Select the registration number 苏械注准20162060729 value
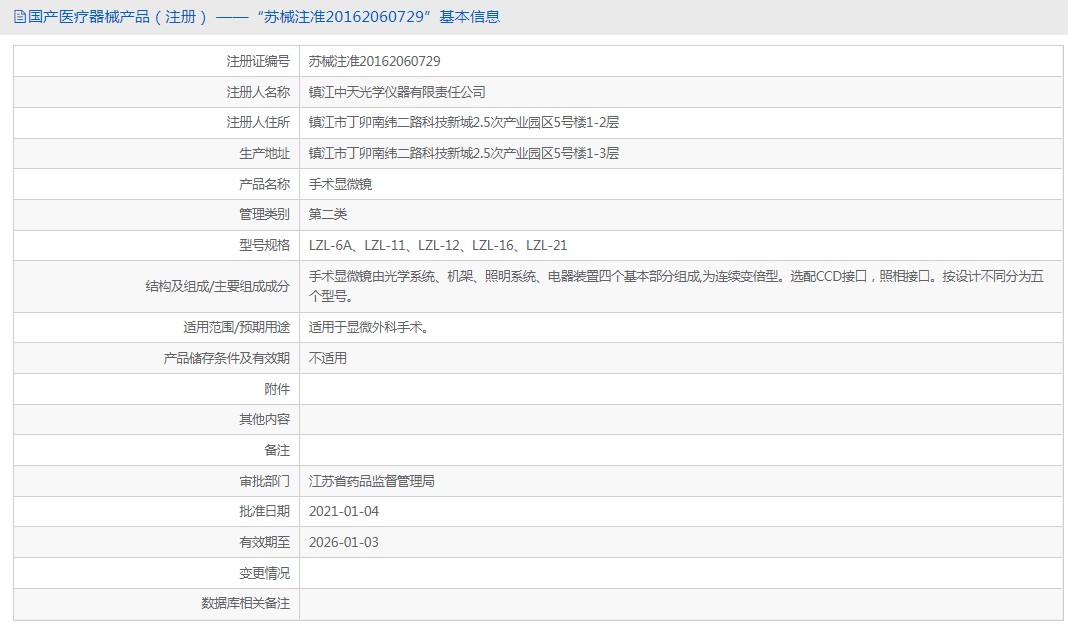Screen dimensions: 1068x627 click(x=374, y=61)
